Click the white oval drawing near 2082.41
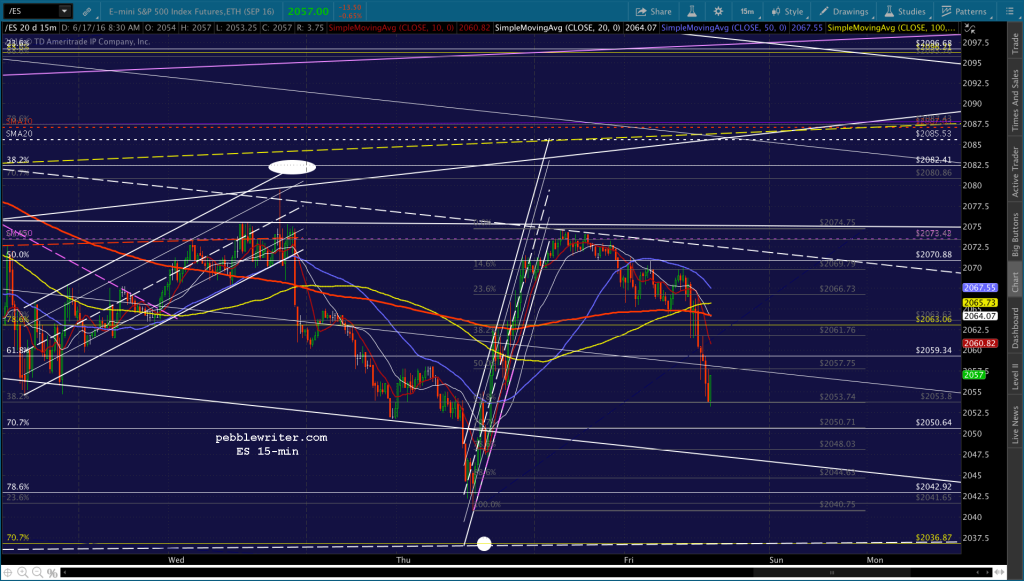 [292, 167]
